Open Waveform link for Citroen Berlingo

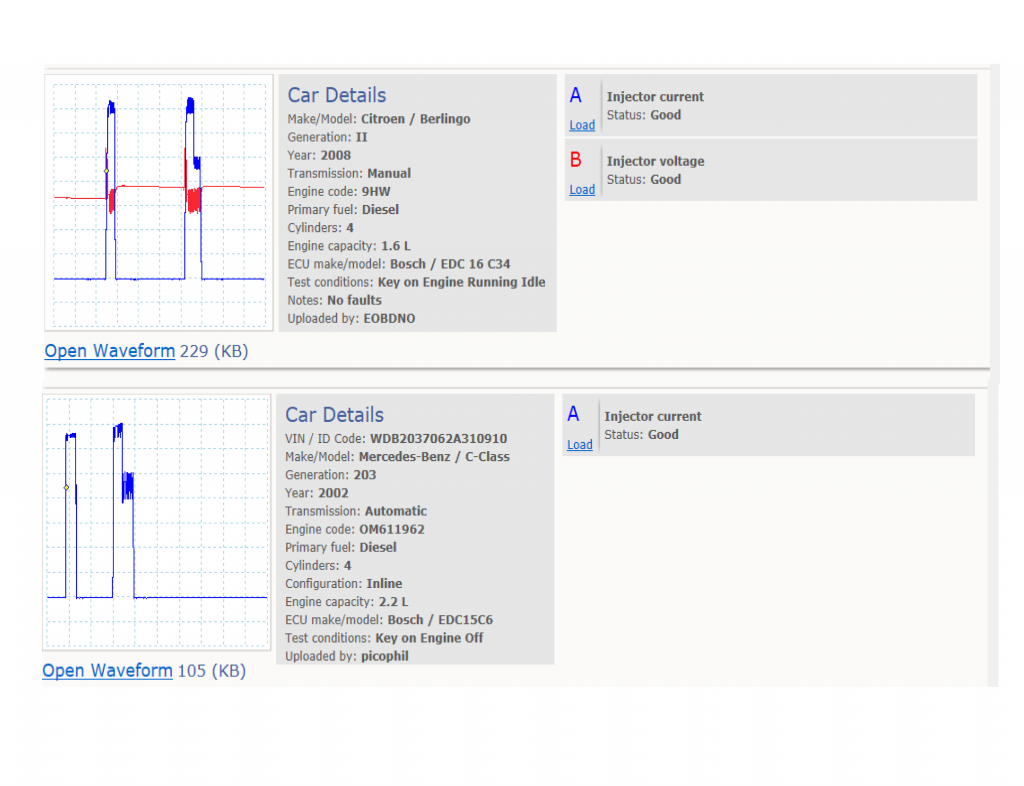click(110, 351)
